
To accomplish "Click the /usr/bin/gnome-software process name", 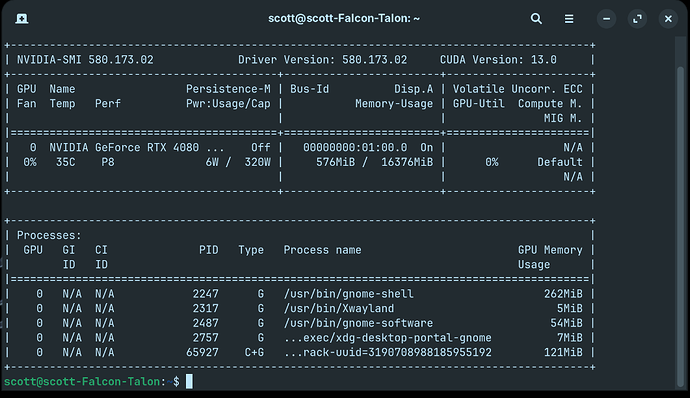I will pos(358,323).
